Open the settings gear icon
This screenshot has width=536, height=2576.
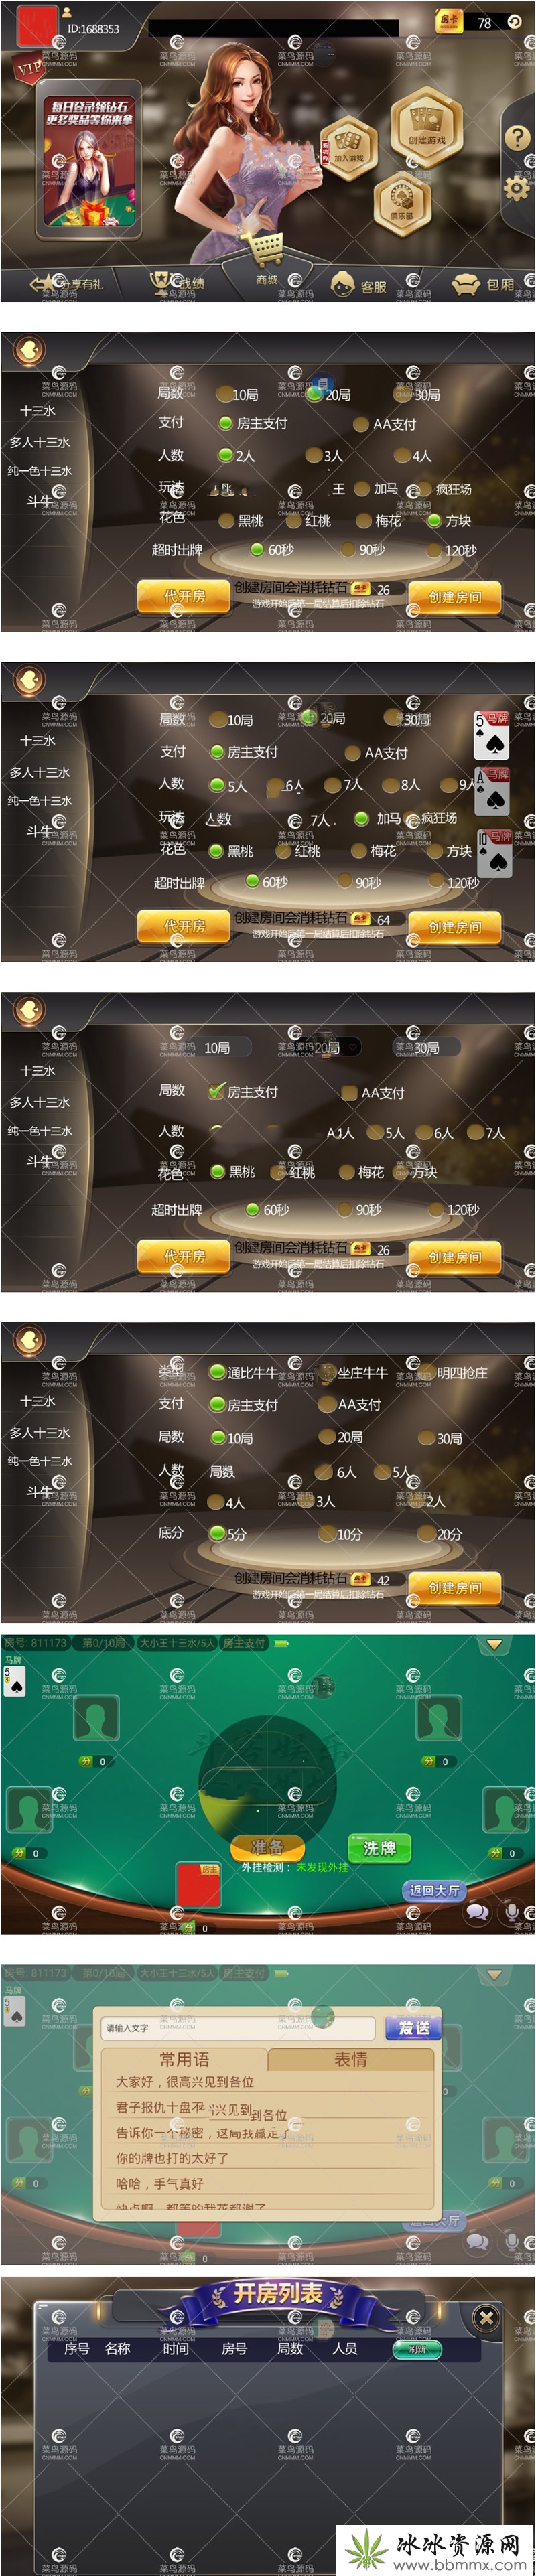coord(517,188)
